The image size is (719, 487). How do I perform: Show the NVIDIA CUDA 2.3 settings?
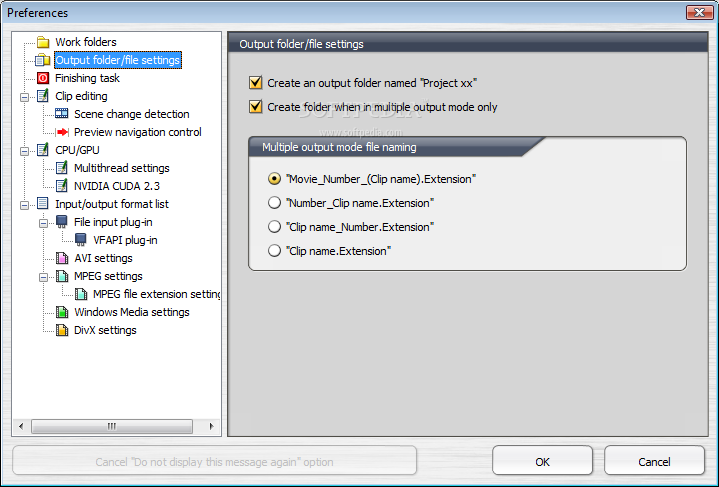[x=117, y=186]
